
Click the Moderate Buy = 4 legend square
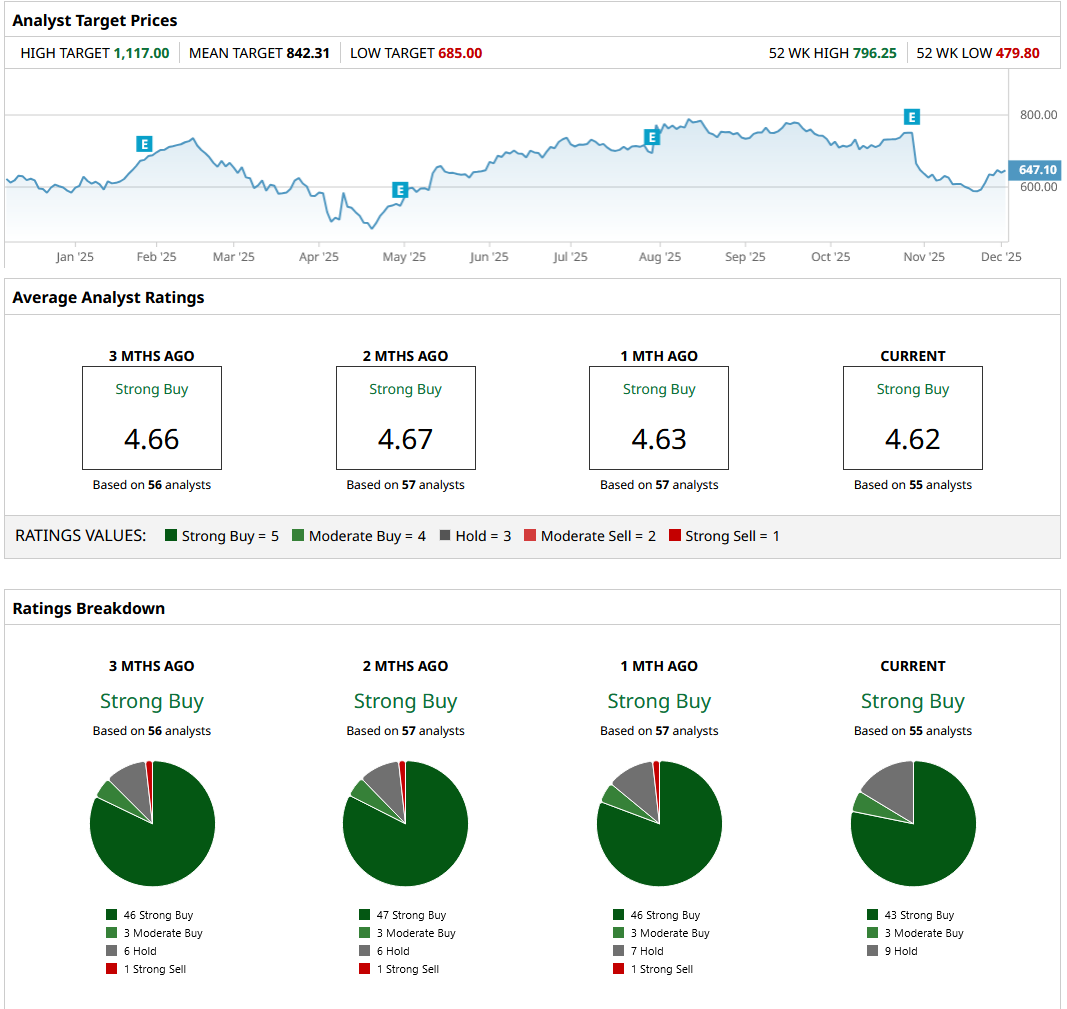(x=298, y=536)
